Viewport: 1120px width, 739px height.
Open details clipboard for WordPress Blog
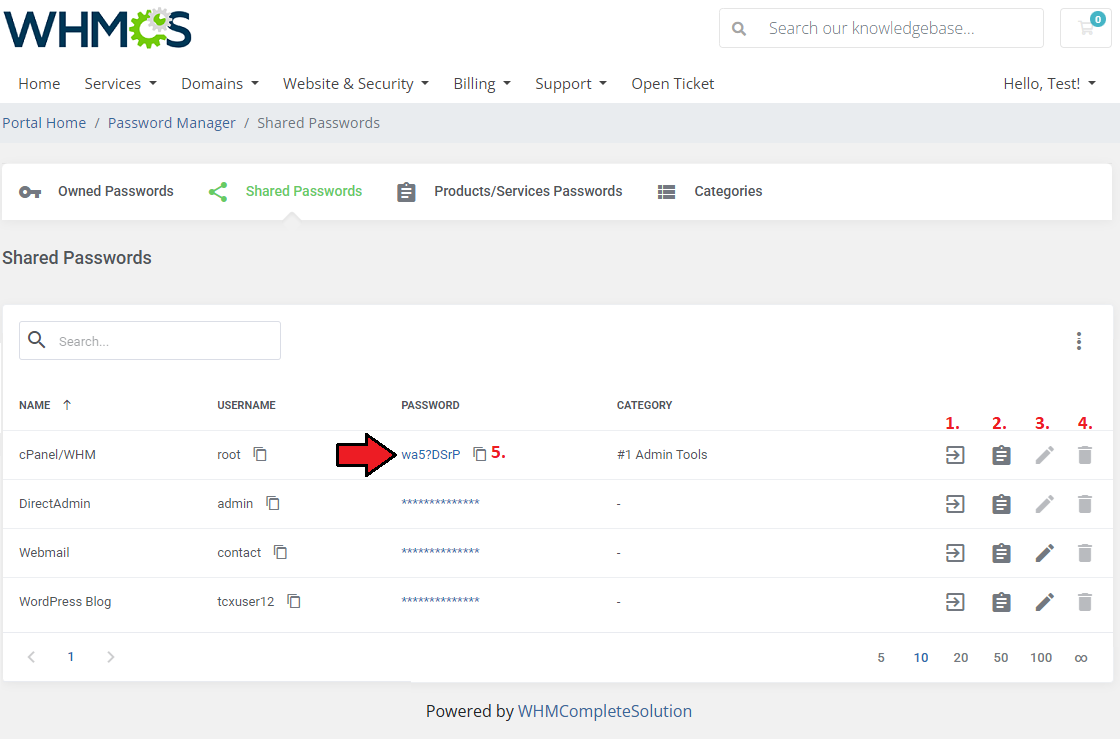pyautogui.click(x=1001, y=602)
